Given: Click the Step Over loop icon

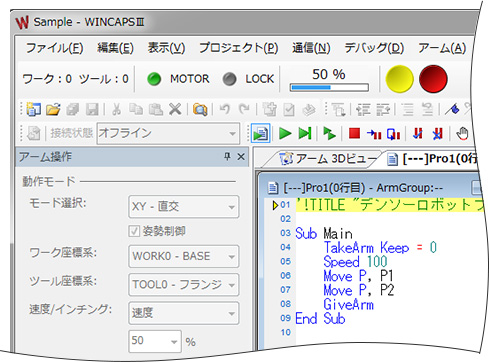Looking at the screenshot, I should pos(393,134).
